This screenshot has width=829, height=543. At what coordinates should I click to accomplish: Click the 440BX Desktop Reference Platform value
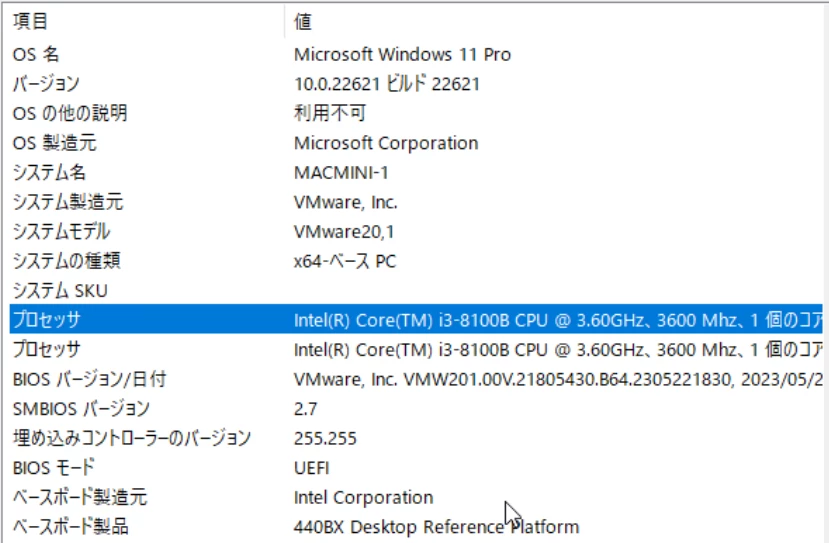[437, 527]
